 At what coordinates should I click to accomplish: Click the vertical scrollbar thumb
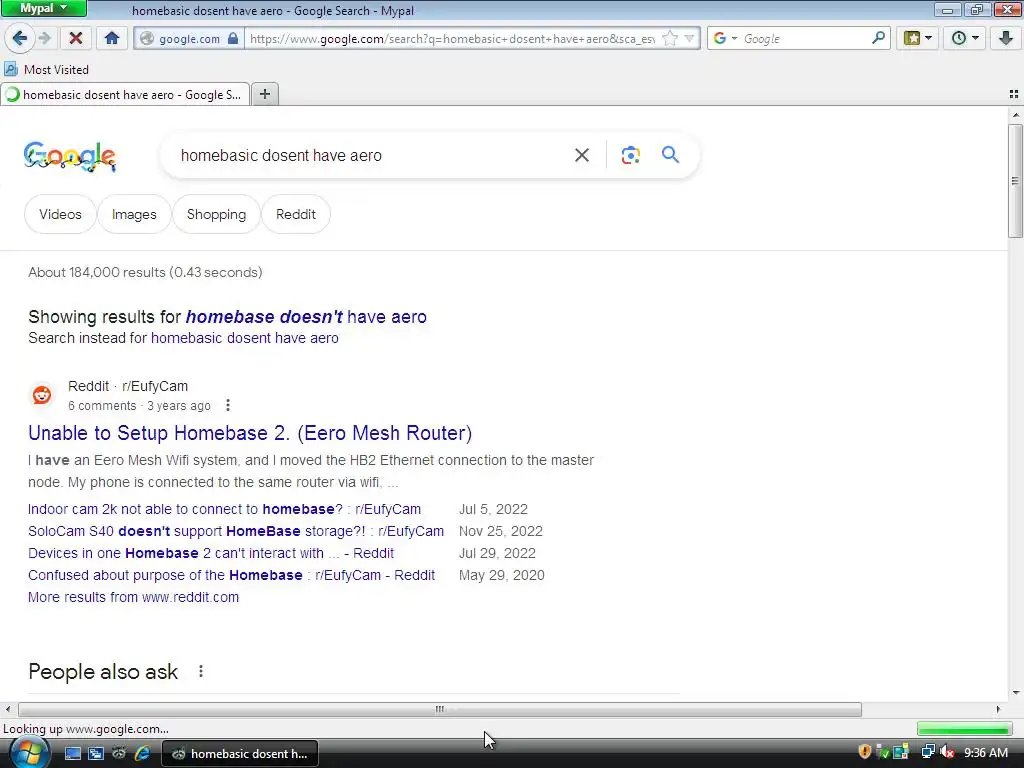point(1015,181)
